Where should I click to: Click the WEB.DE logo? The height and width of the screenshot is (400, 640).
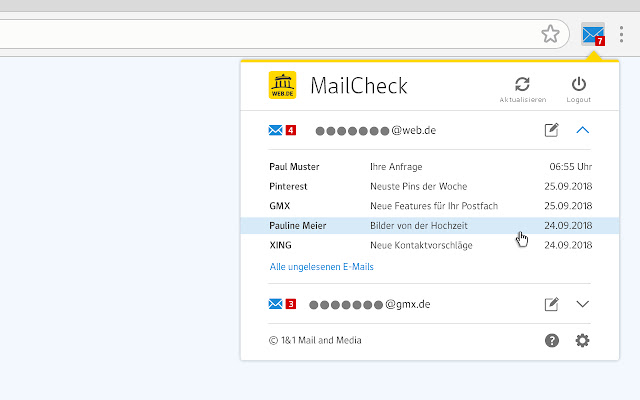click(x=282, y=85)
